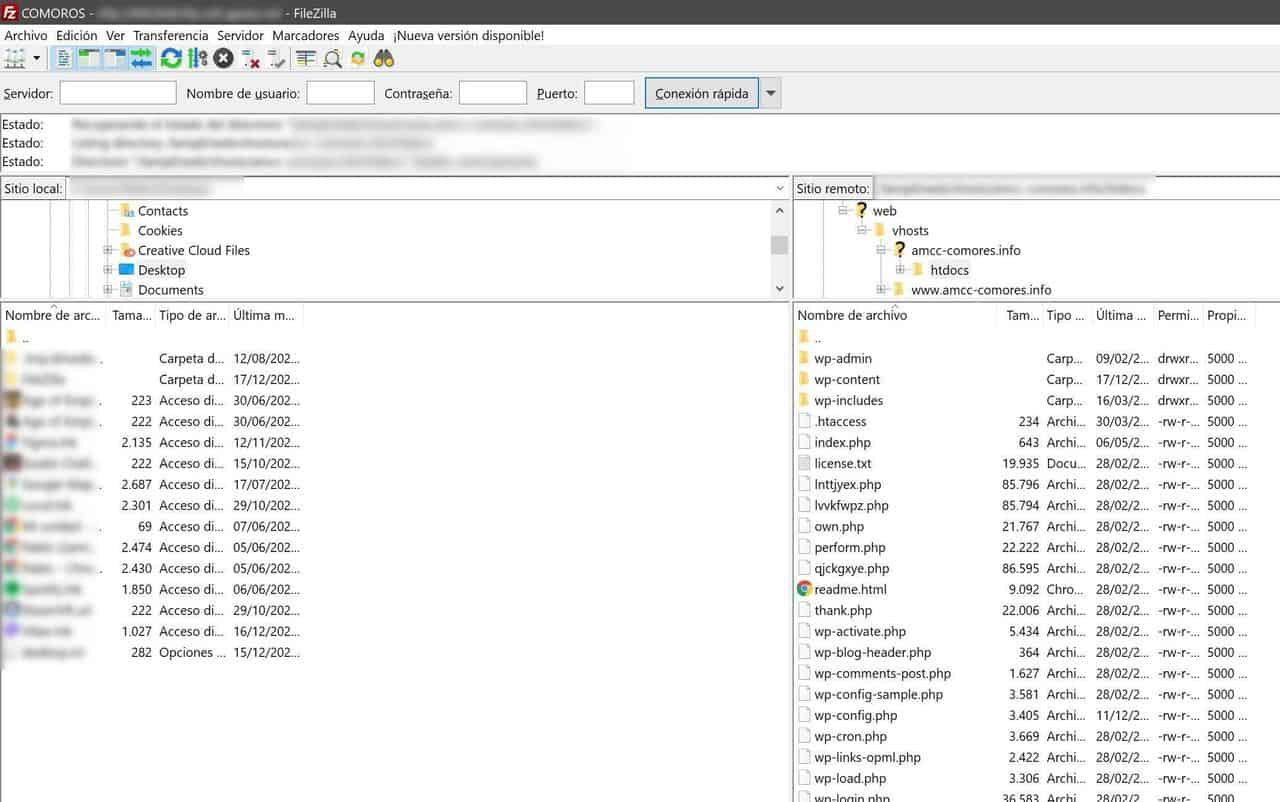1280x802 pixels.
Task: Click inside the Servidor input field
Action: point(117,92)
